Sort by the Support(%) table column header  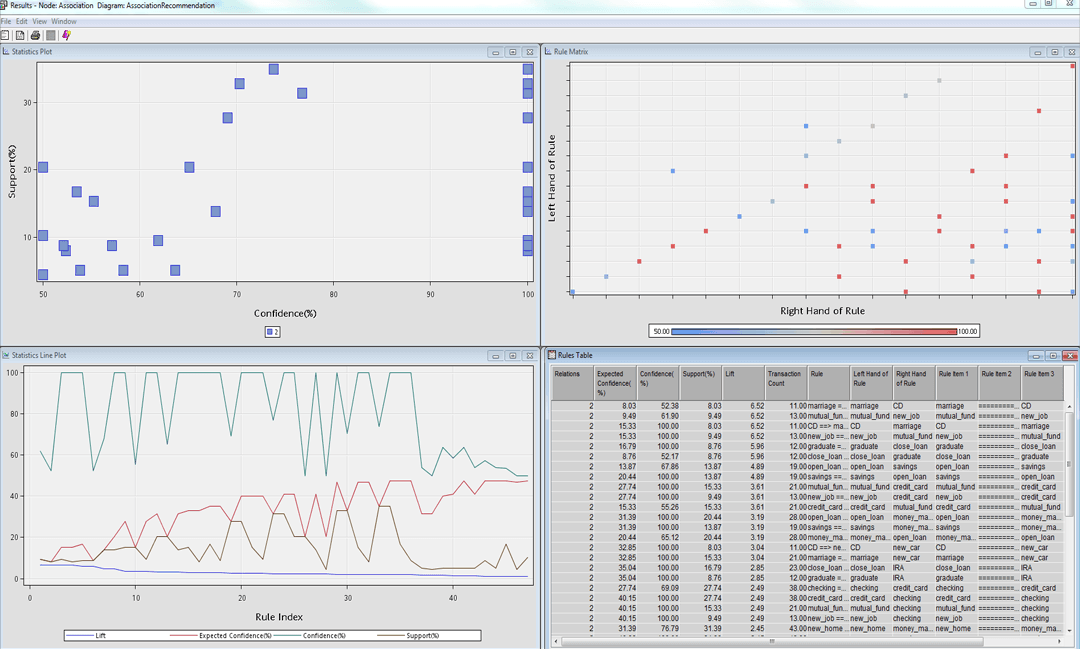click(x=700, y=383)
